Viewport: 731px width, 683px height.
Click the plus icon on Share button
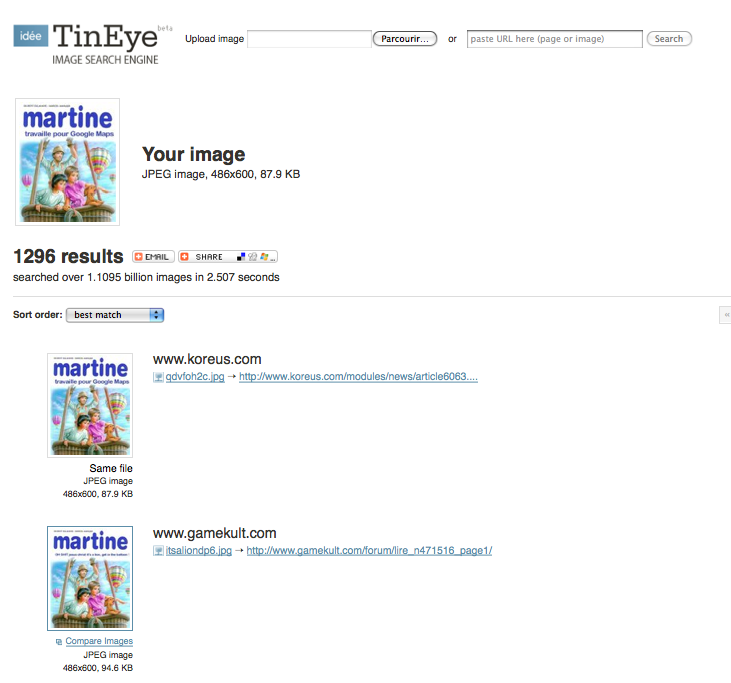tap(185, 257)
